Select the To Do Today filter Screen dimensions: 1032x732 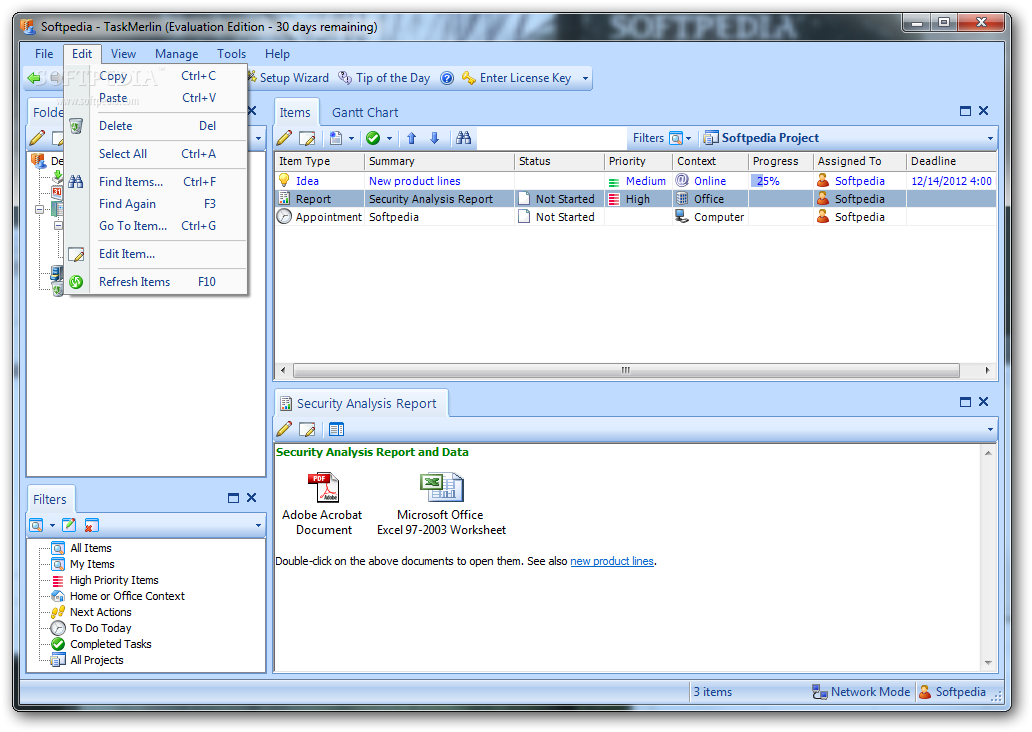coord(100,628)
